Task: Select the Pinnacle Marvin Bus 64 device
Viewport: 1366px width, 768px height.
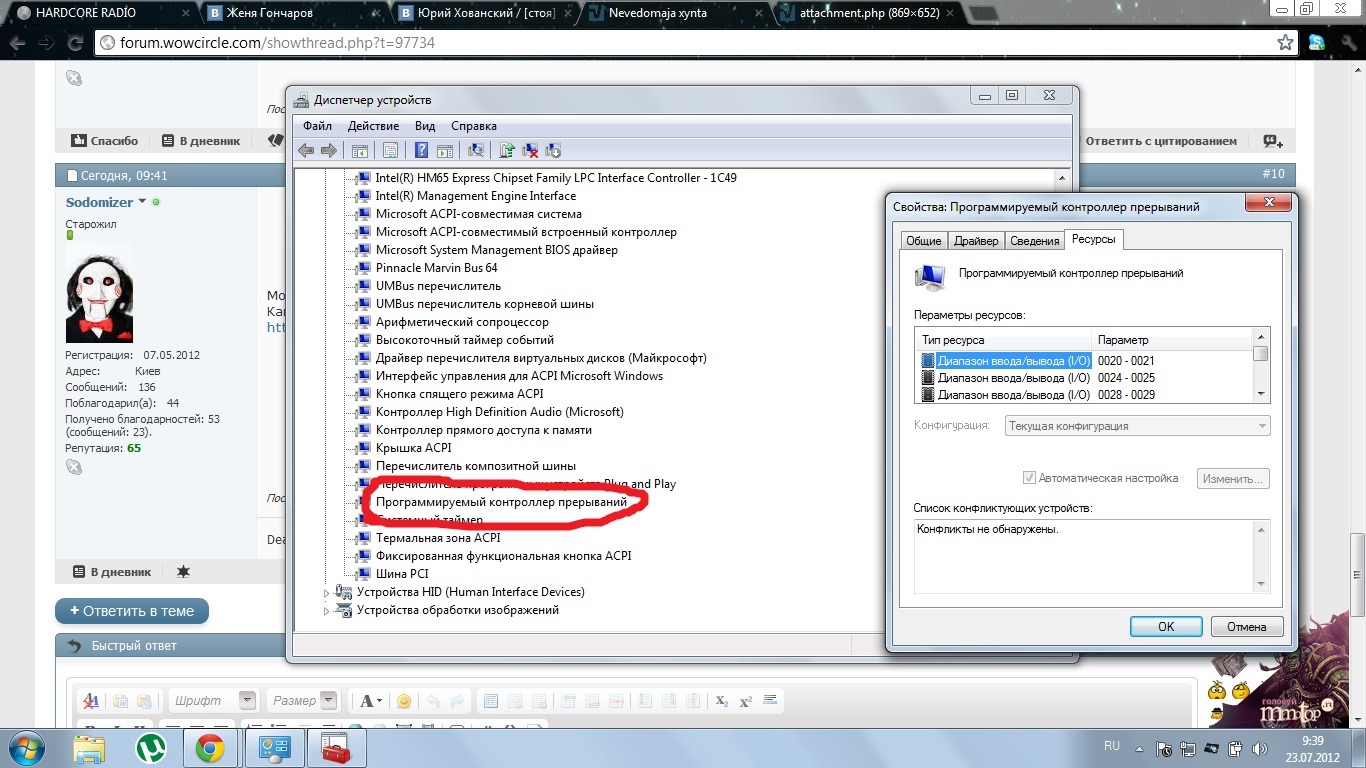Action: pos(436,268)
